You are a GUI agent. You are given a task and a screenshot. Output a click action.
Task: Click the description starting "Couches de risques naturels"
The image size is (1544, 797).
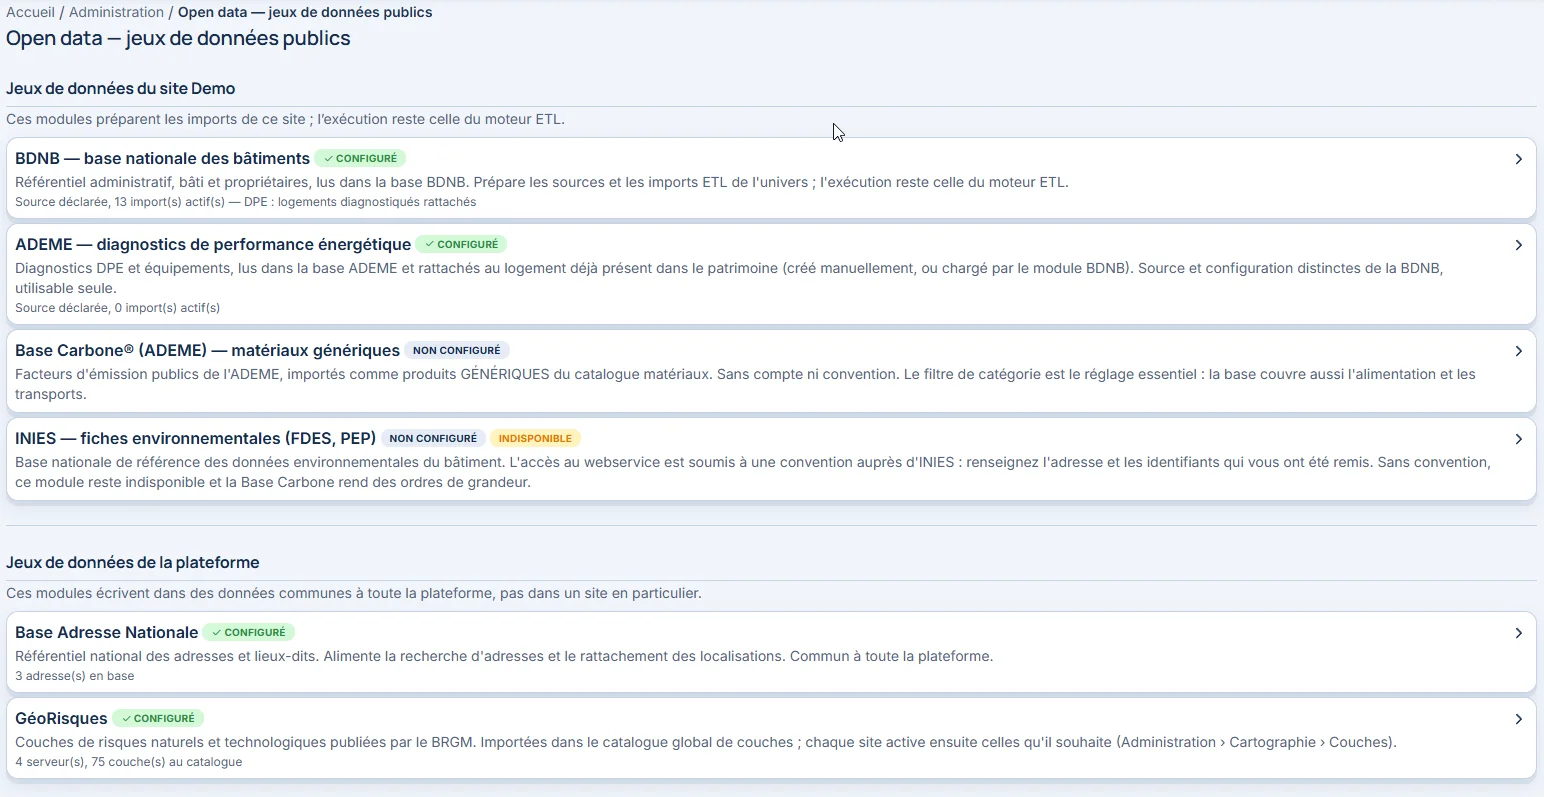tap(706, 742)
